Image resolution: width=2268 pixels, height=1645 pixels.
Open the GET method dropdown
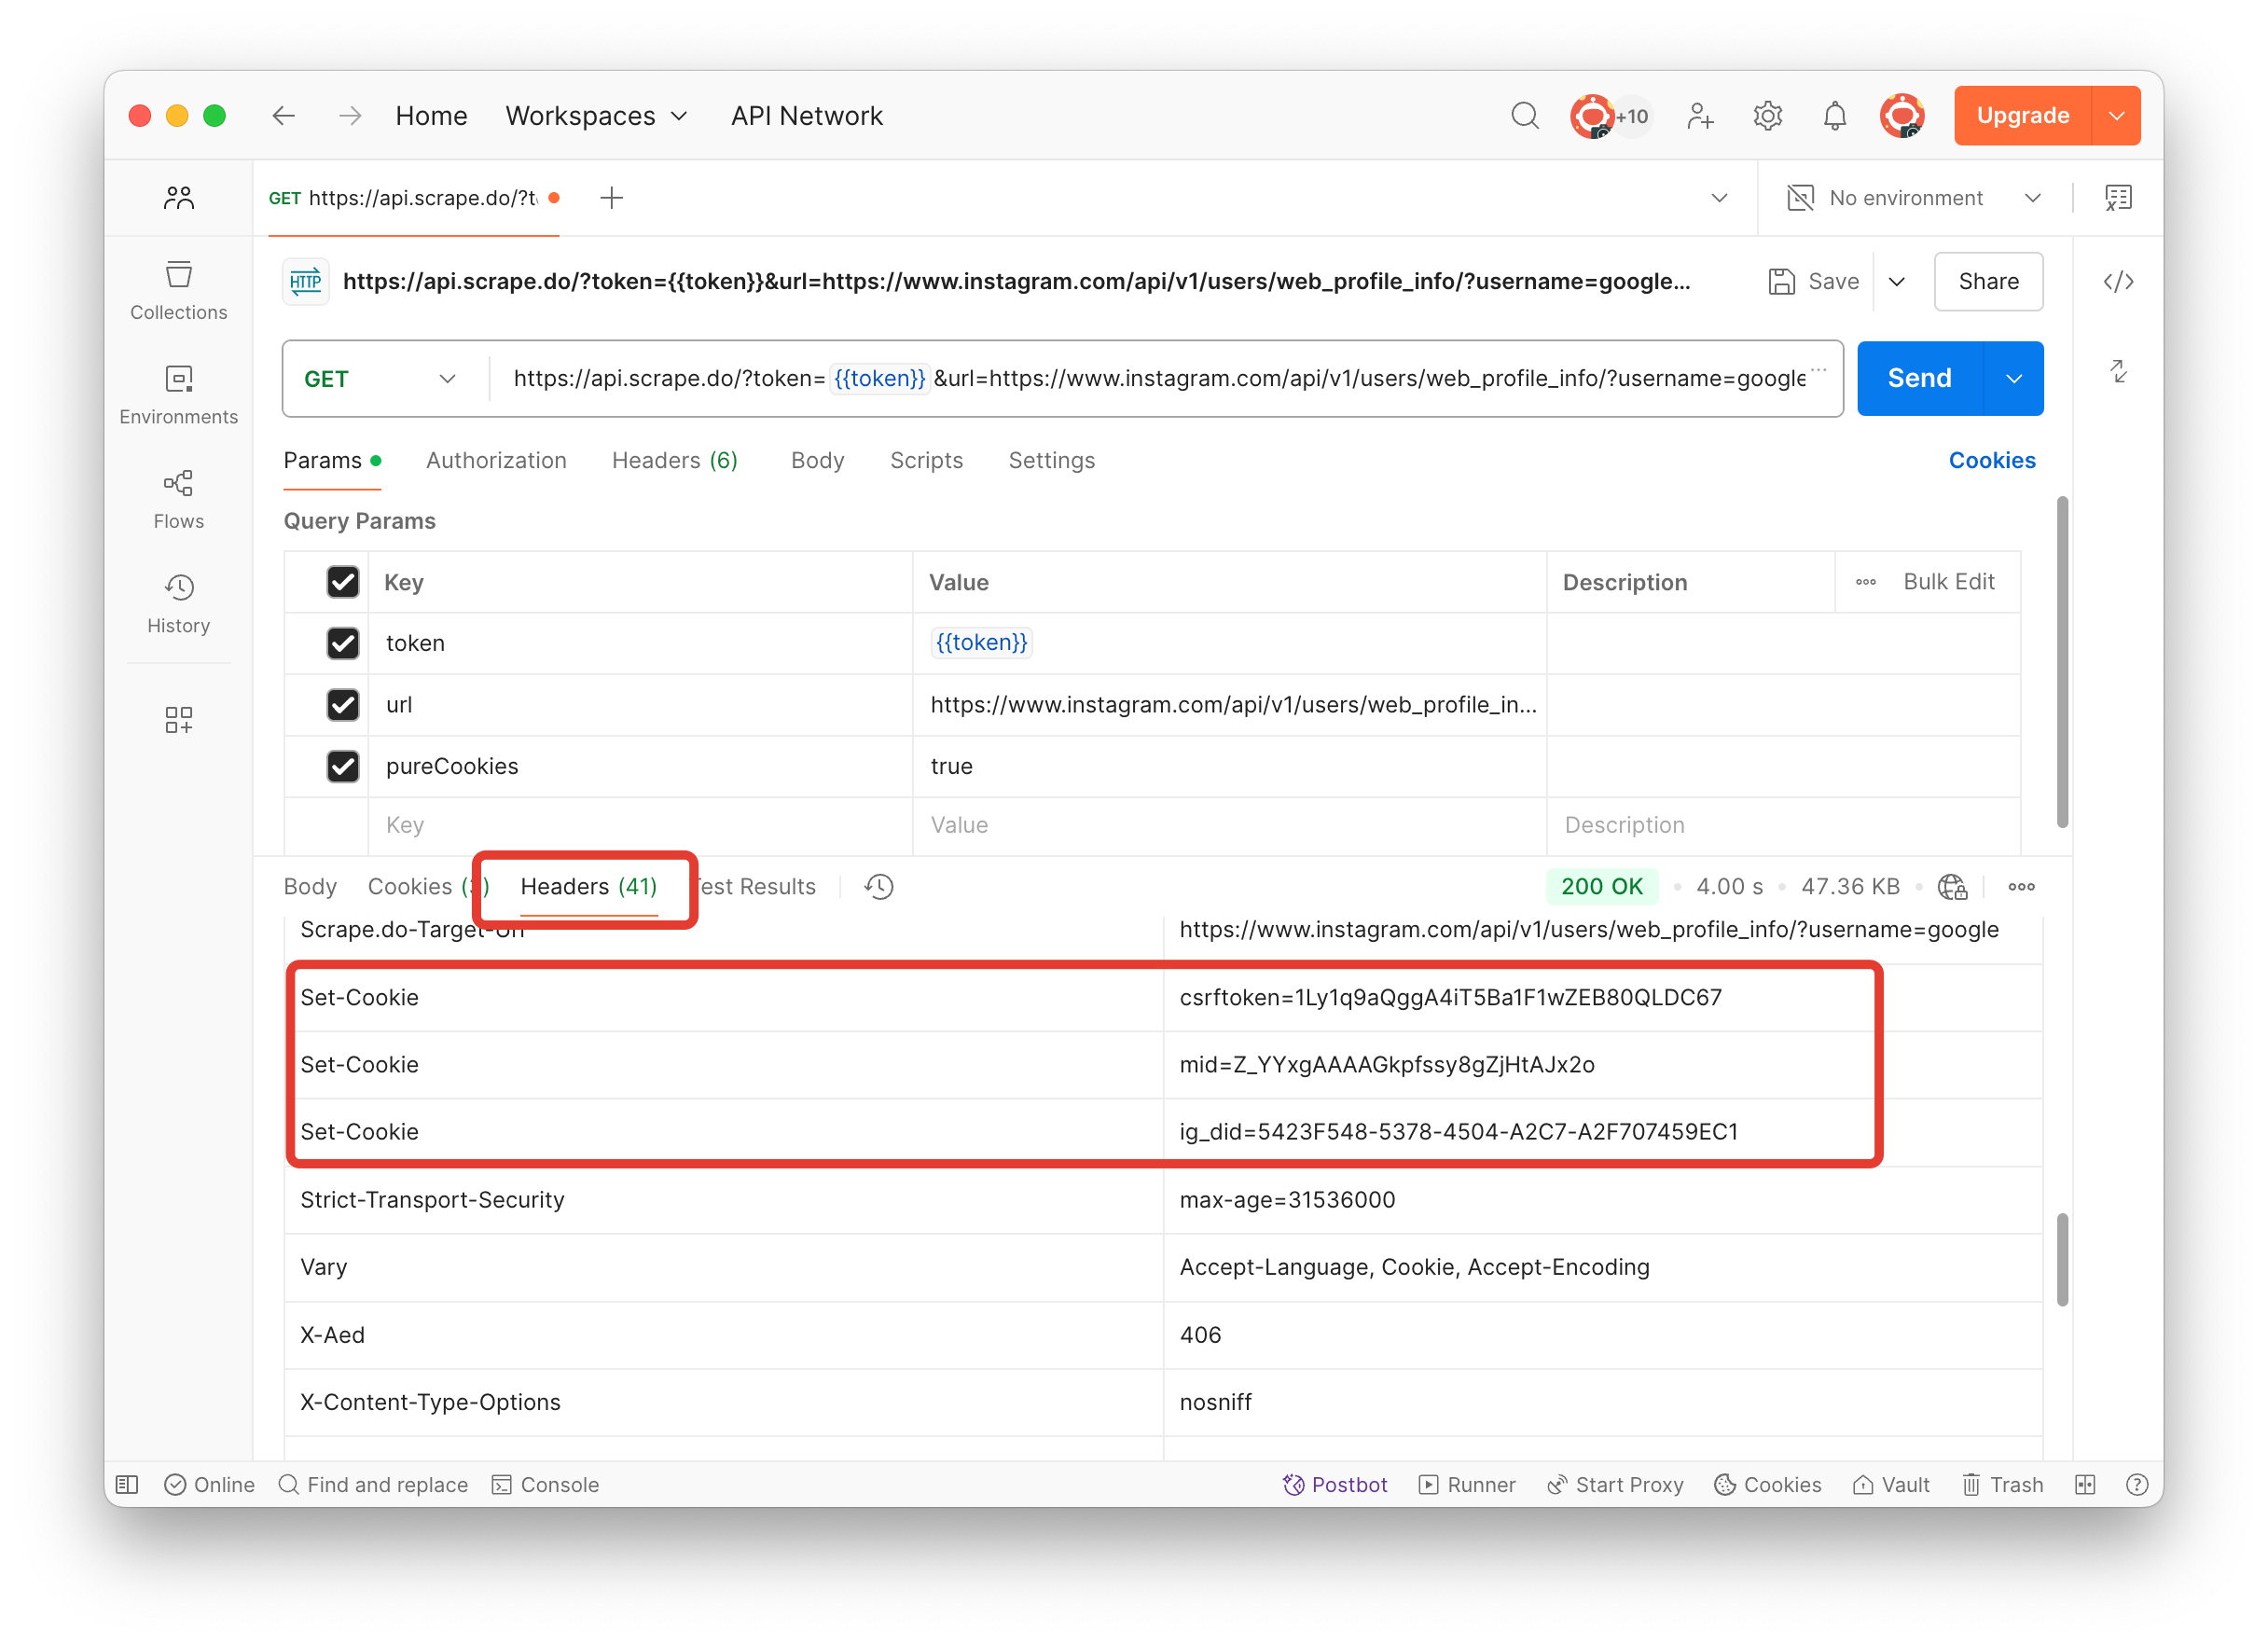(380, 379)
